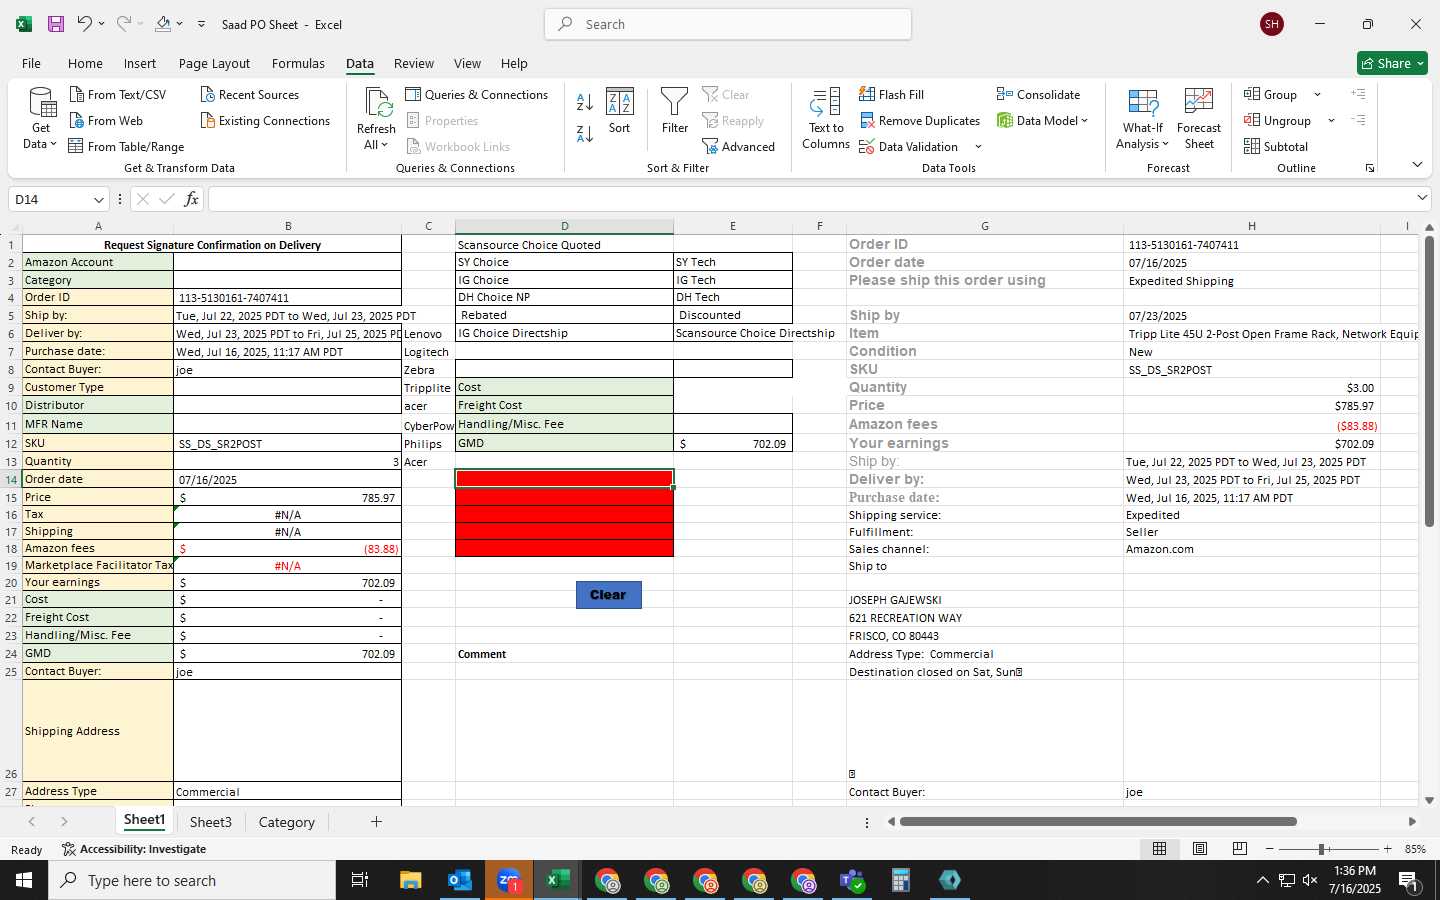The height and width of the screenshot is (900, 1440).
Task: Click the horizontal scrollbar thumb
Action: click(1098, 822)
